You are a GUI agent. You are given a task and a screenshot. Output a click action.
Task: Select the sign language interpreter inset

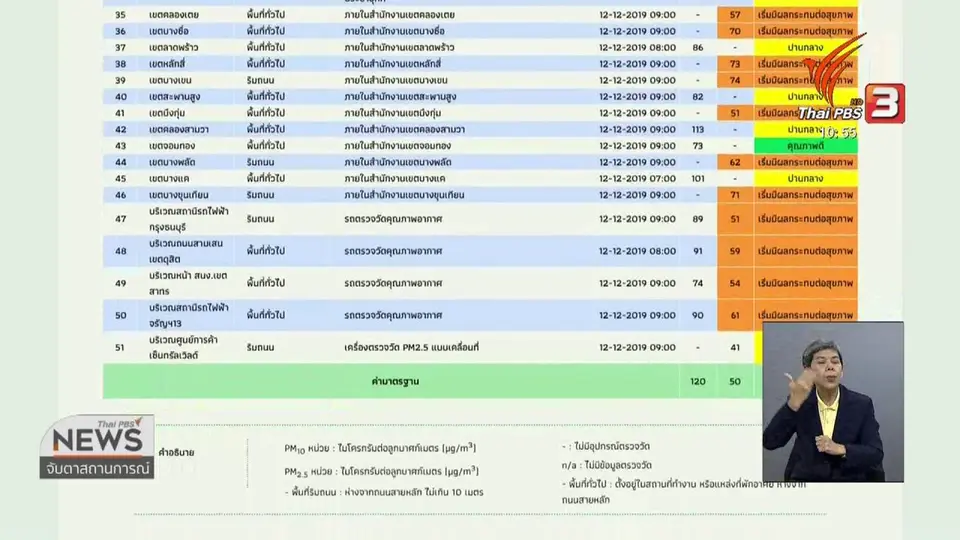pos(833,402)
